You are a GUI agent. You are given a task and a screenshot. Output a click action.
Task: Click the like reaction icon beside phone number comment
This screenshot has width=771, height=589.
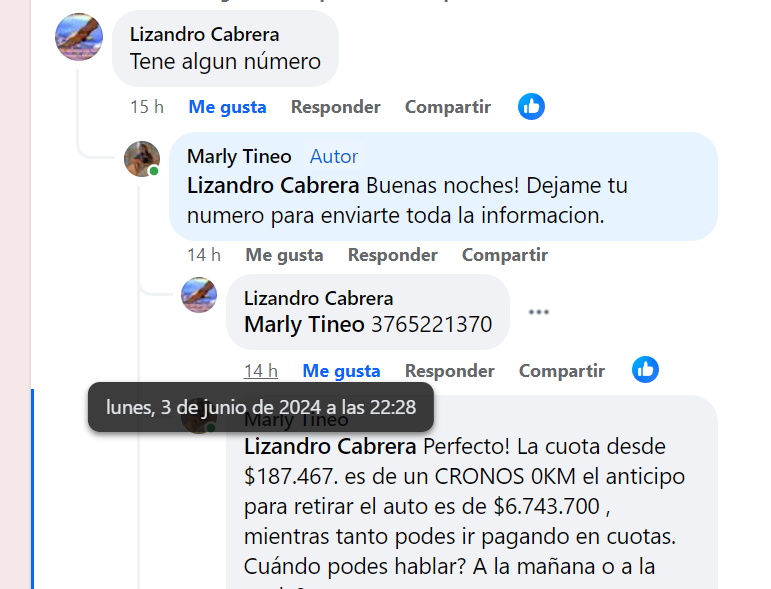tap(645, 370)
